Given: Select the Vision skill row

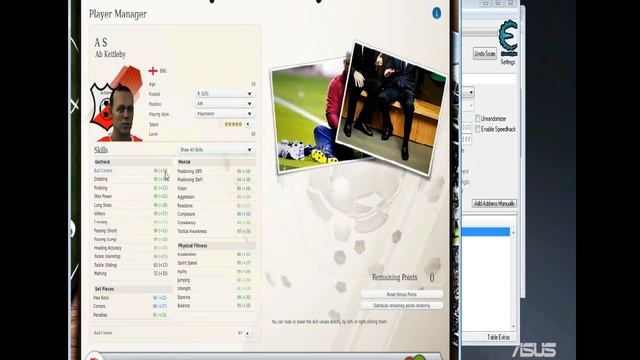Looking at the screenshot, I should 215,189.
